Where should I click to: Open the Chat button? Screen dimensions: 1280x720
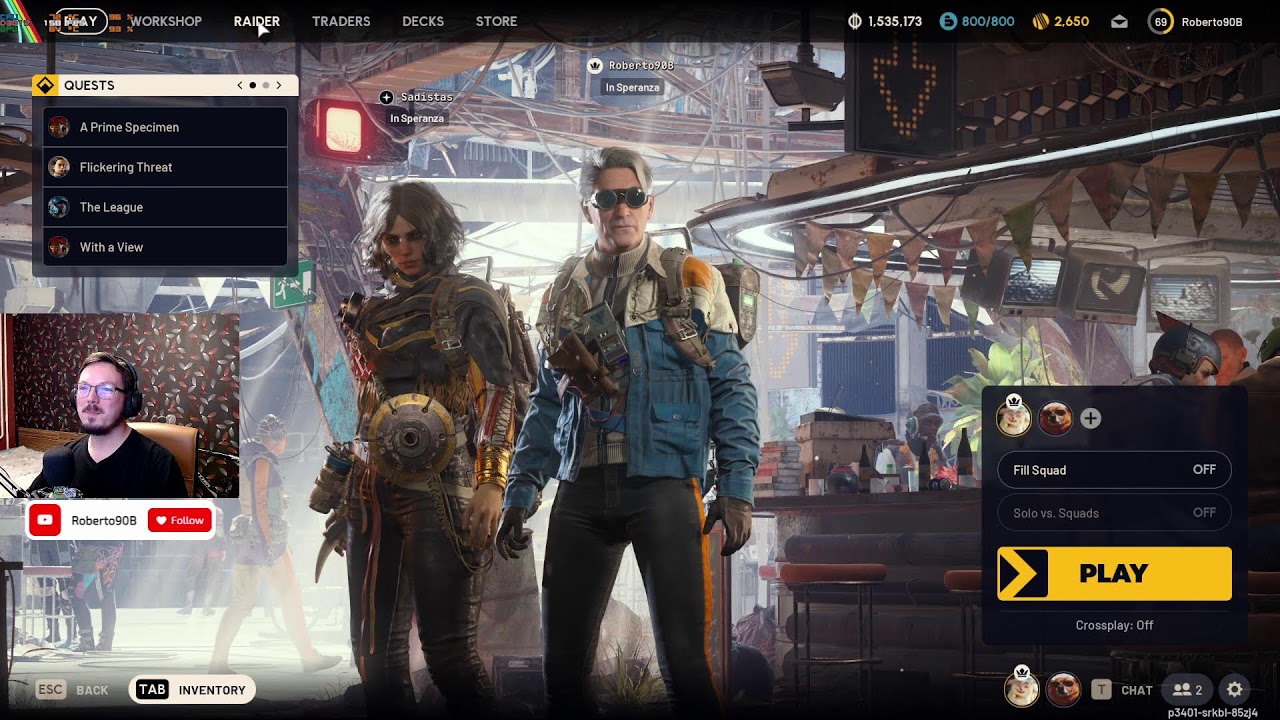(1121, 690)
